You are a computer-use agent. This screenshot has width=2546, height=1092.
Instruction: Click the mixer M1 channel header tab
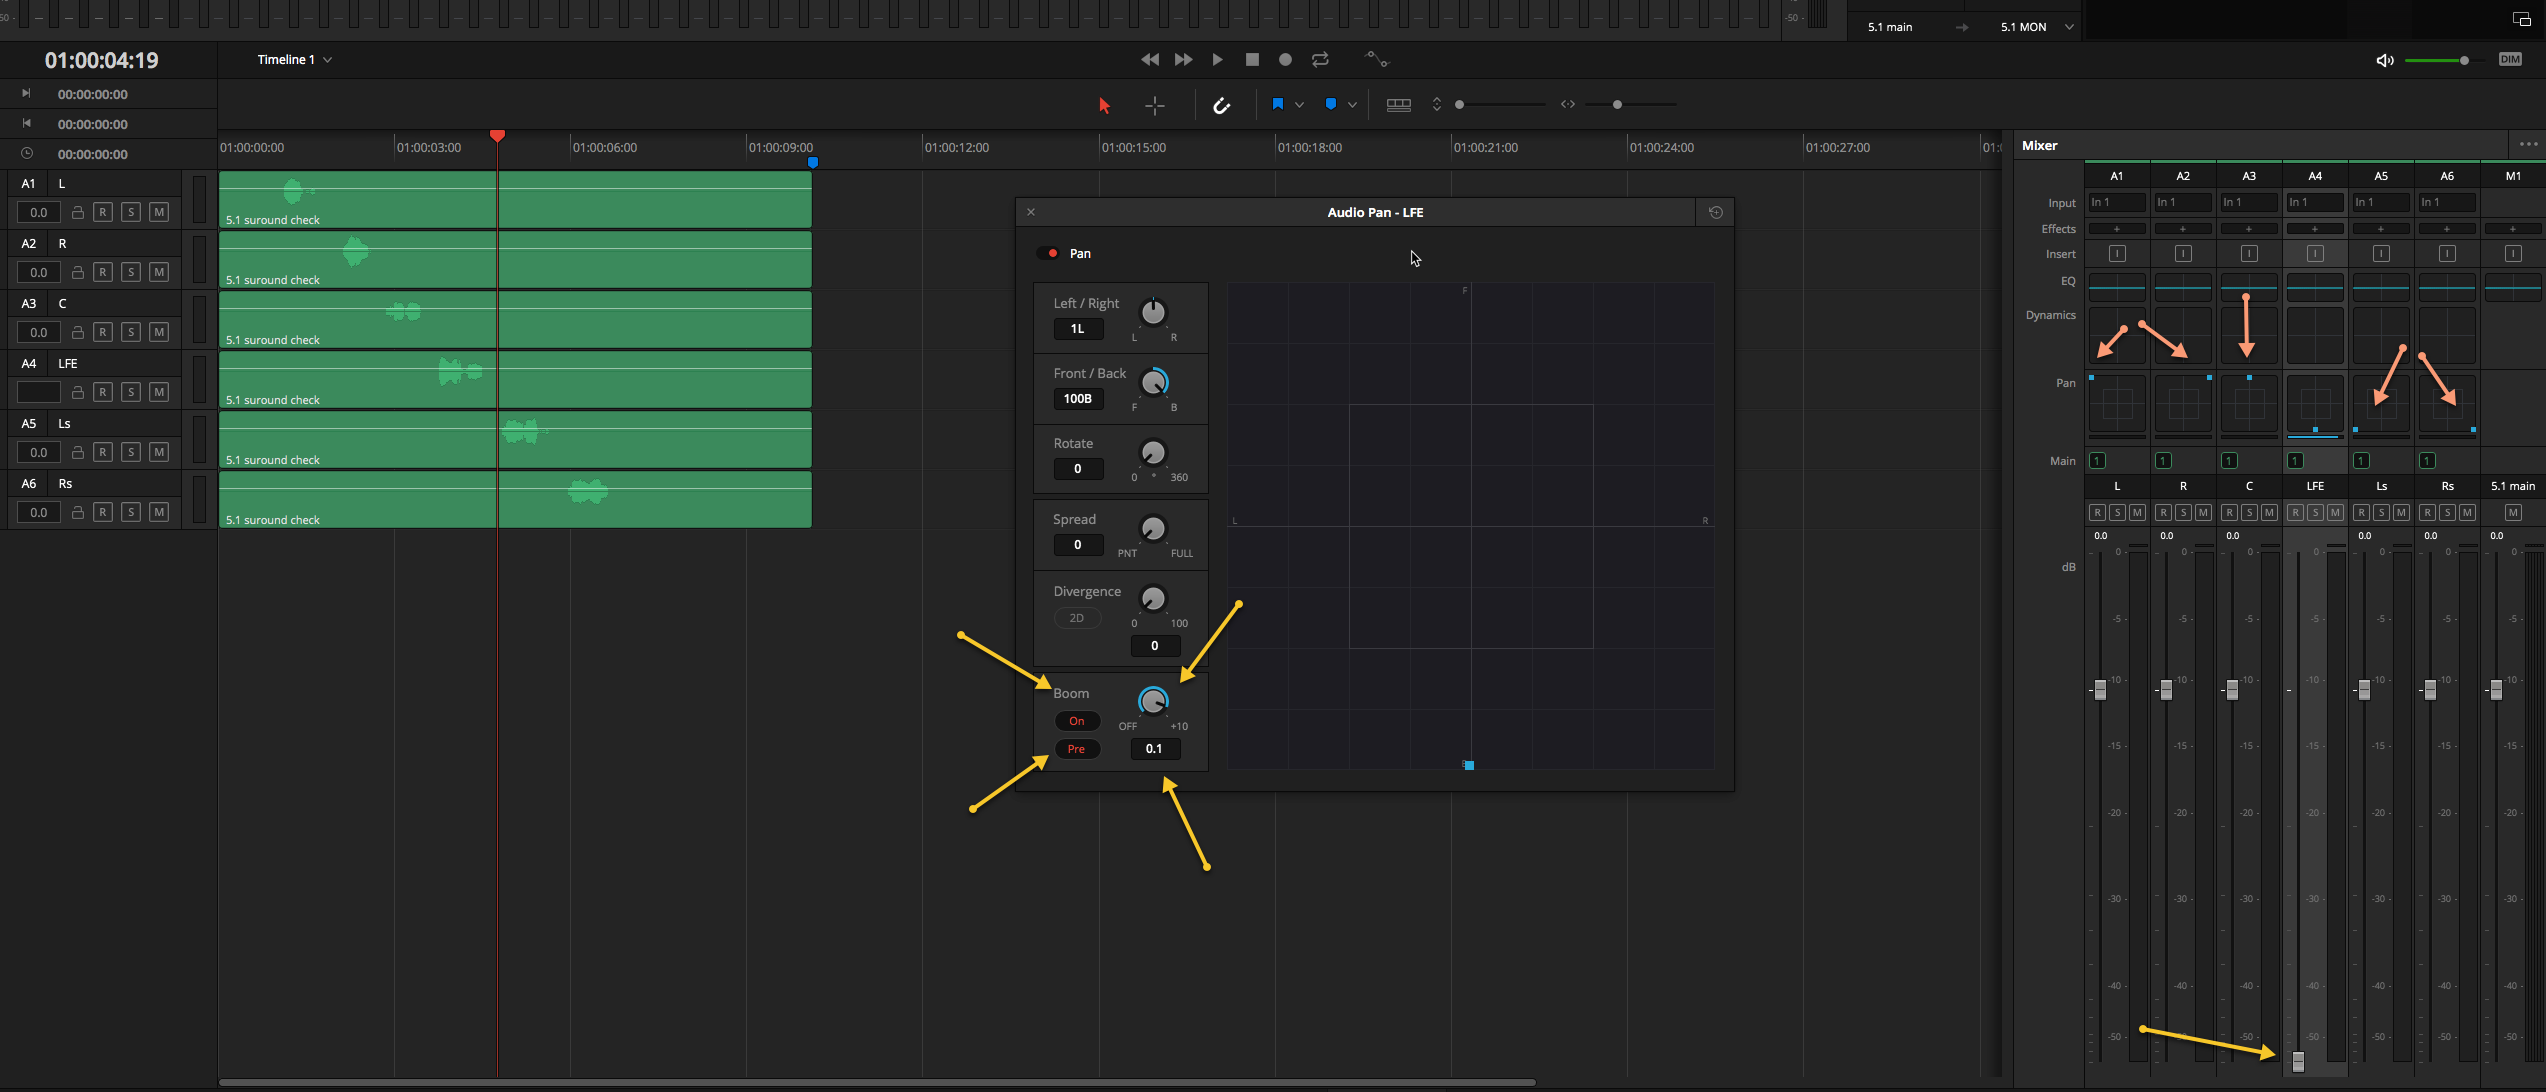pyautogui.click(x=2512, y=176)
